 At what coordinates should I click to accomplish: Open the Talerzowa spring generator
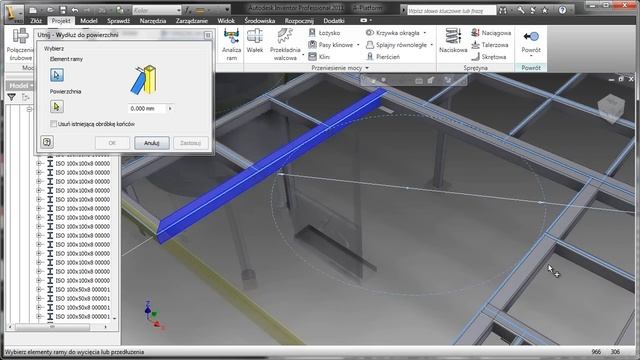click(x=490, y=45)
